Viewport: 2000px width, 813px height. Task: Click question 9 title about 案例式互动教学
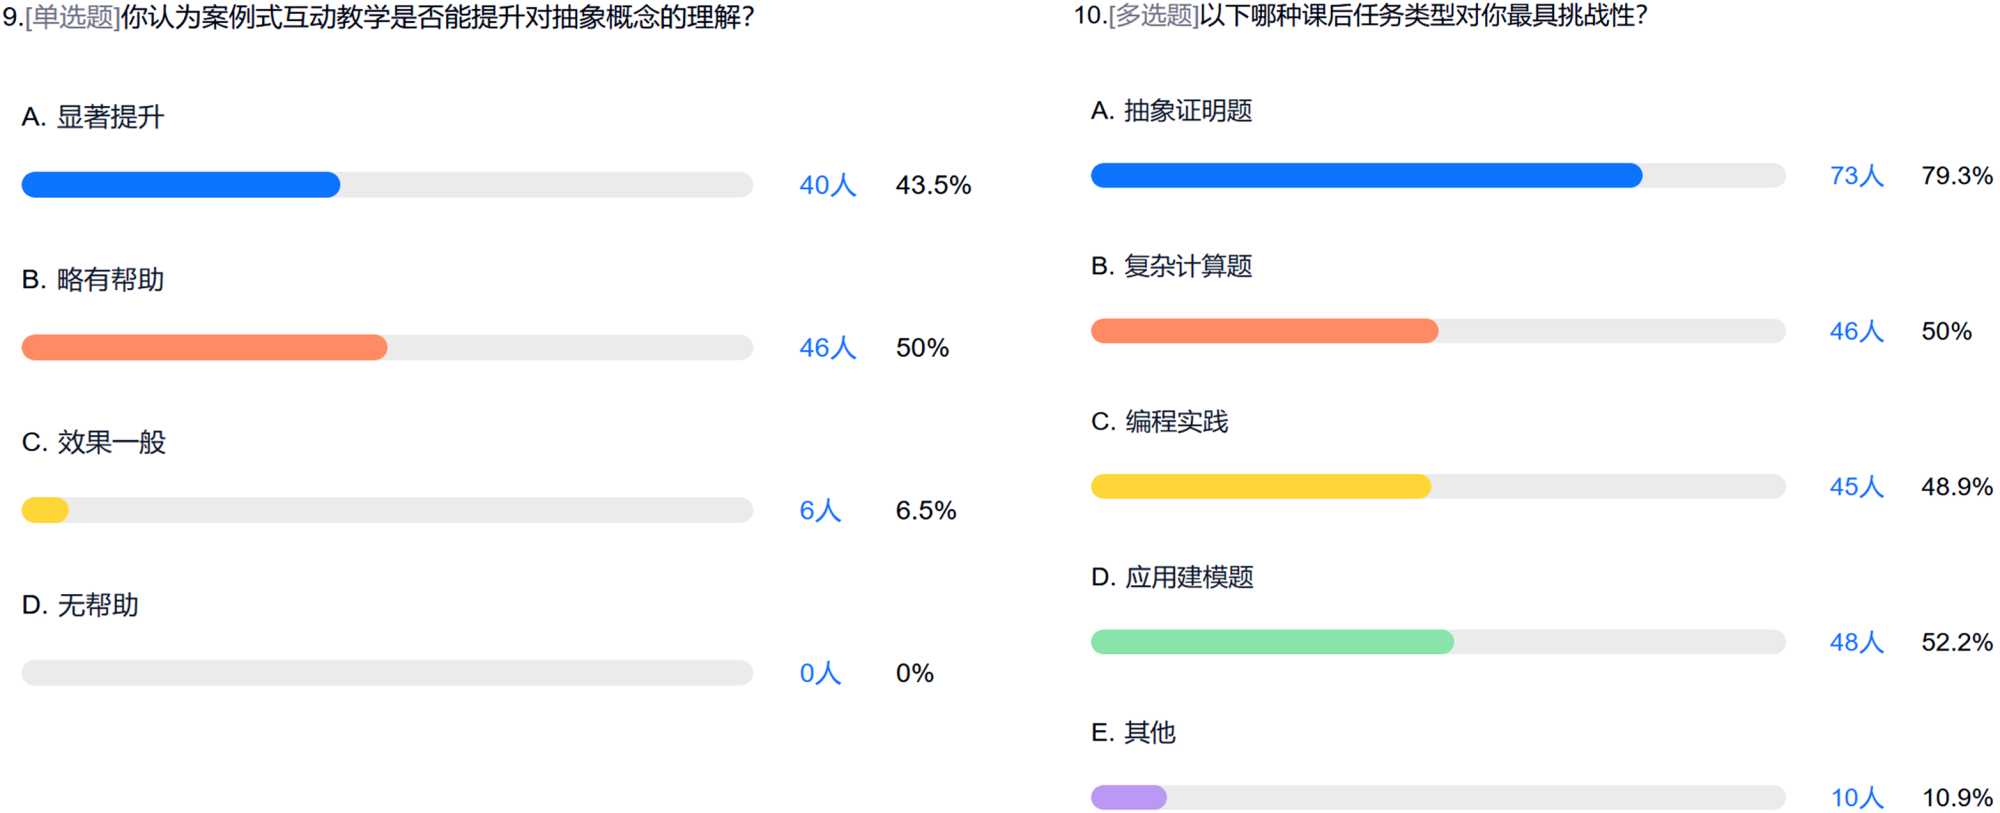[378, 17]
